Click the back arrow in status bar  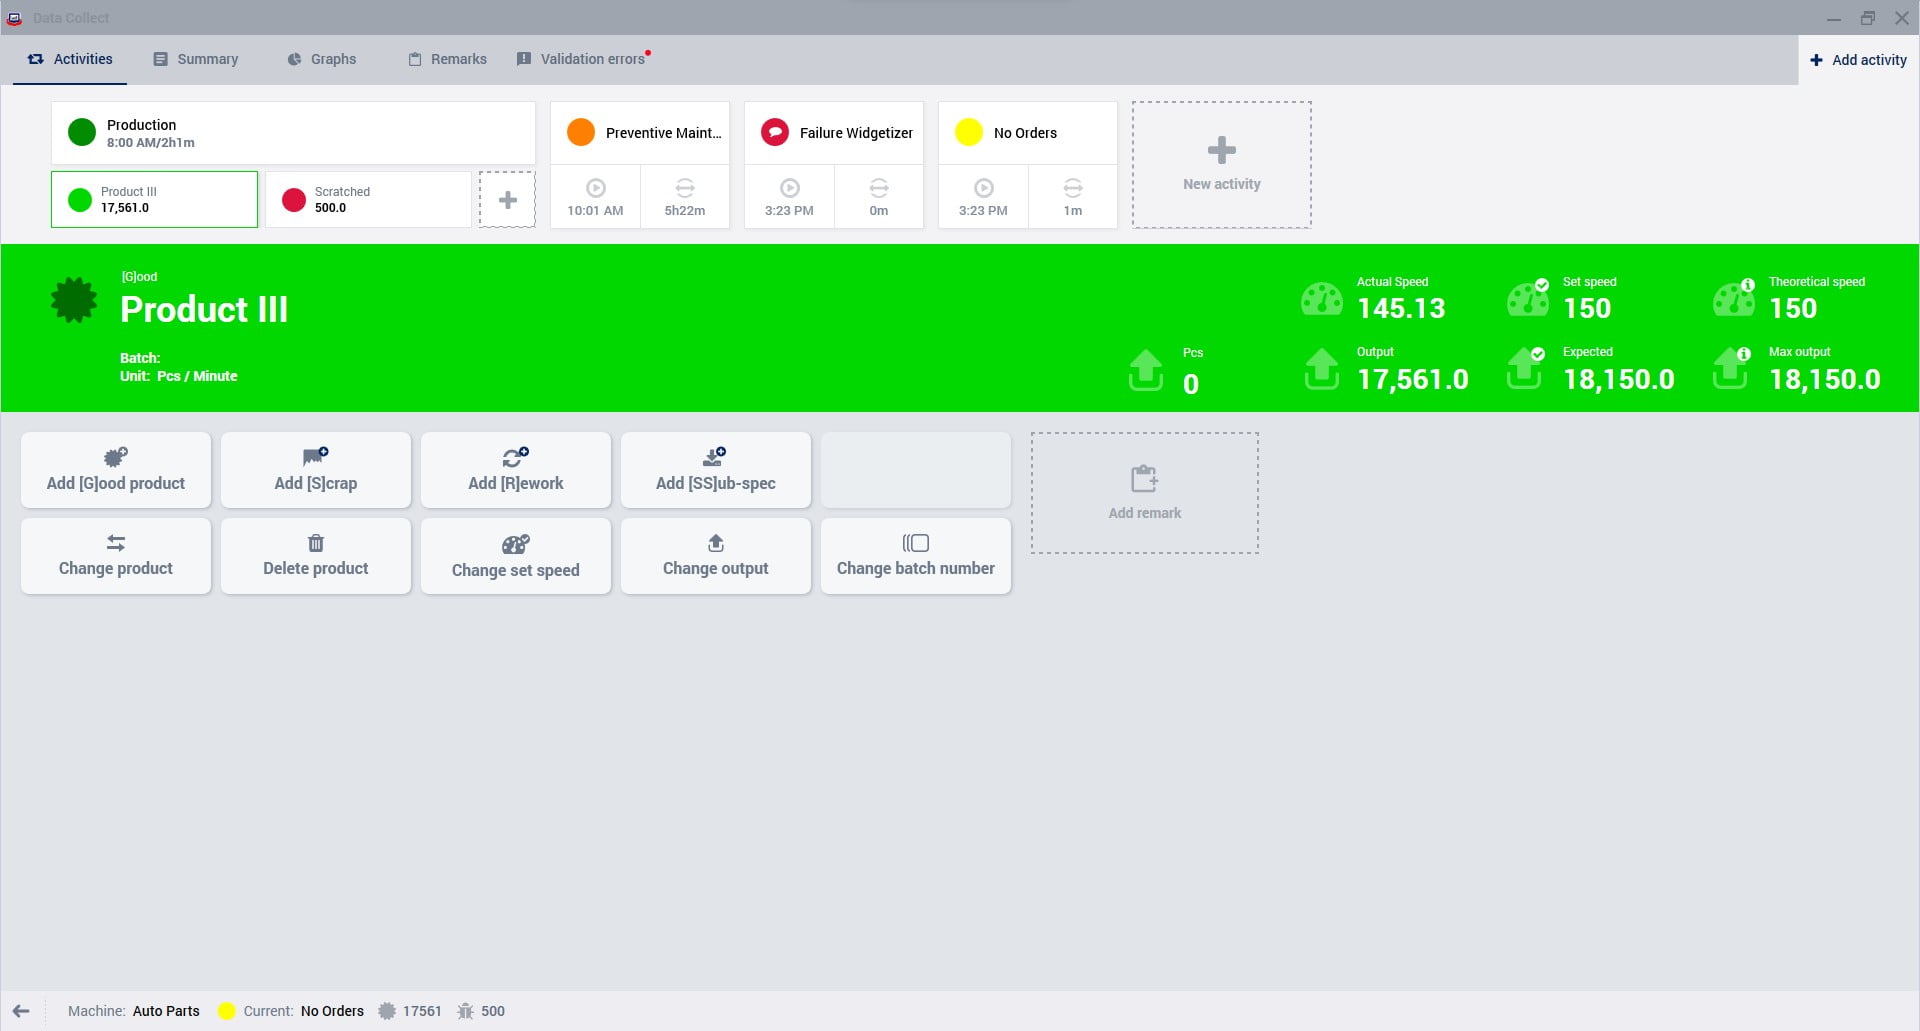tap(21, 1011)
